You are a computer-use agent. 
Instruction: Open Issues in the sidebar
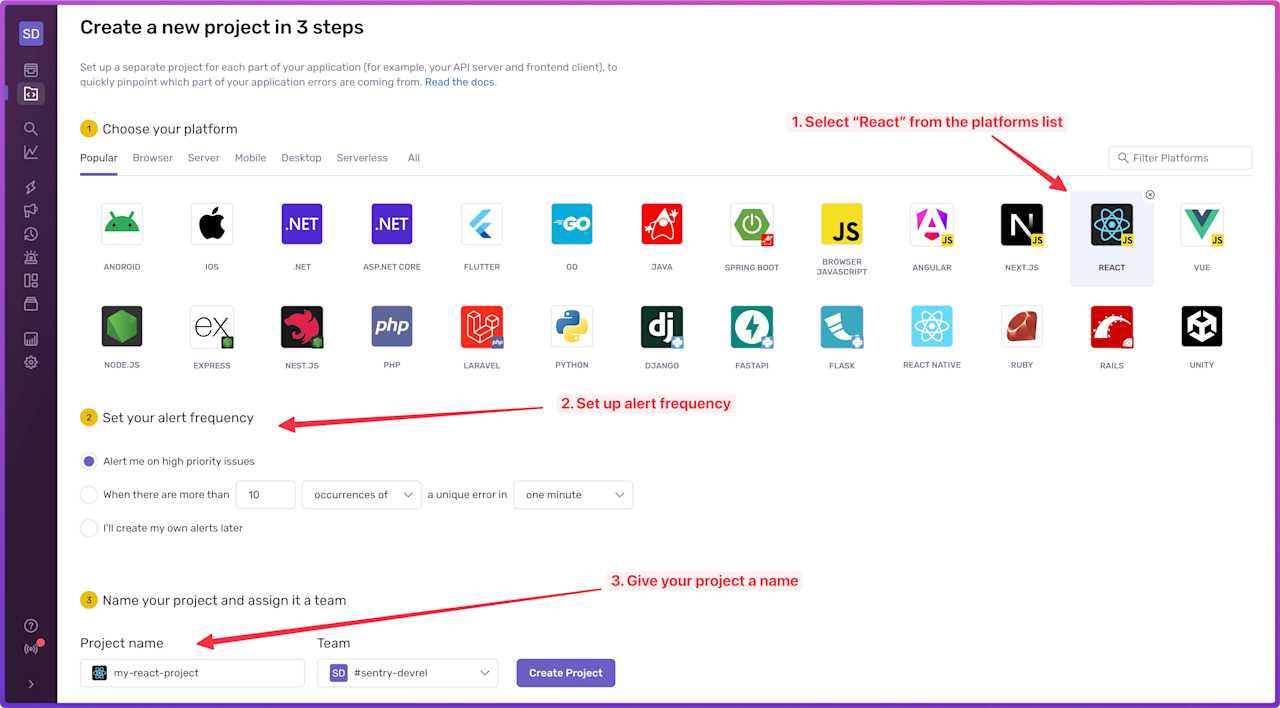pos(31,70)
